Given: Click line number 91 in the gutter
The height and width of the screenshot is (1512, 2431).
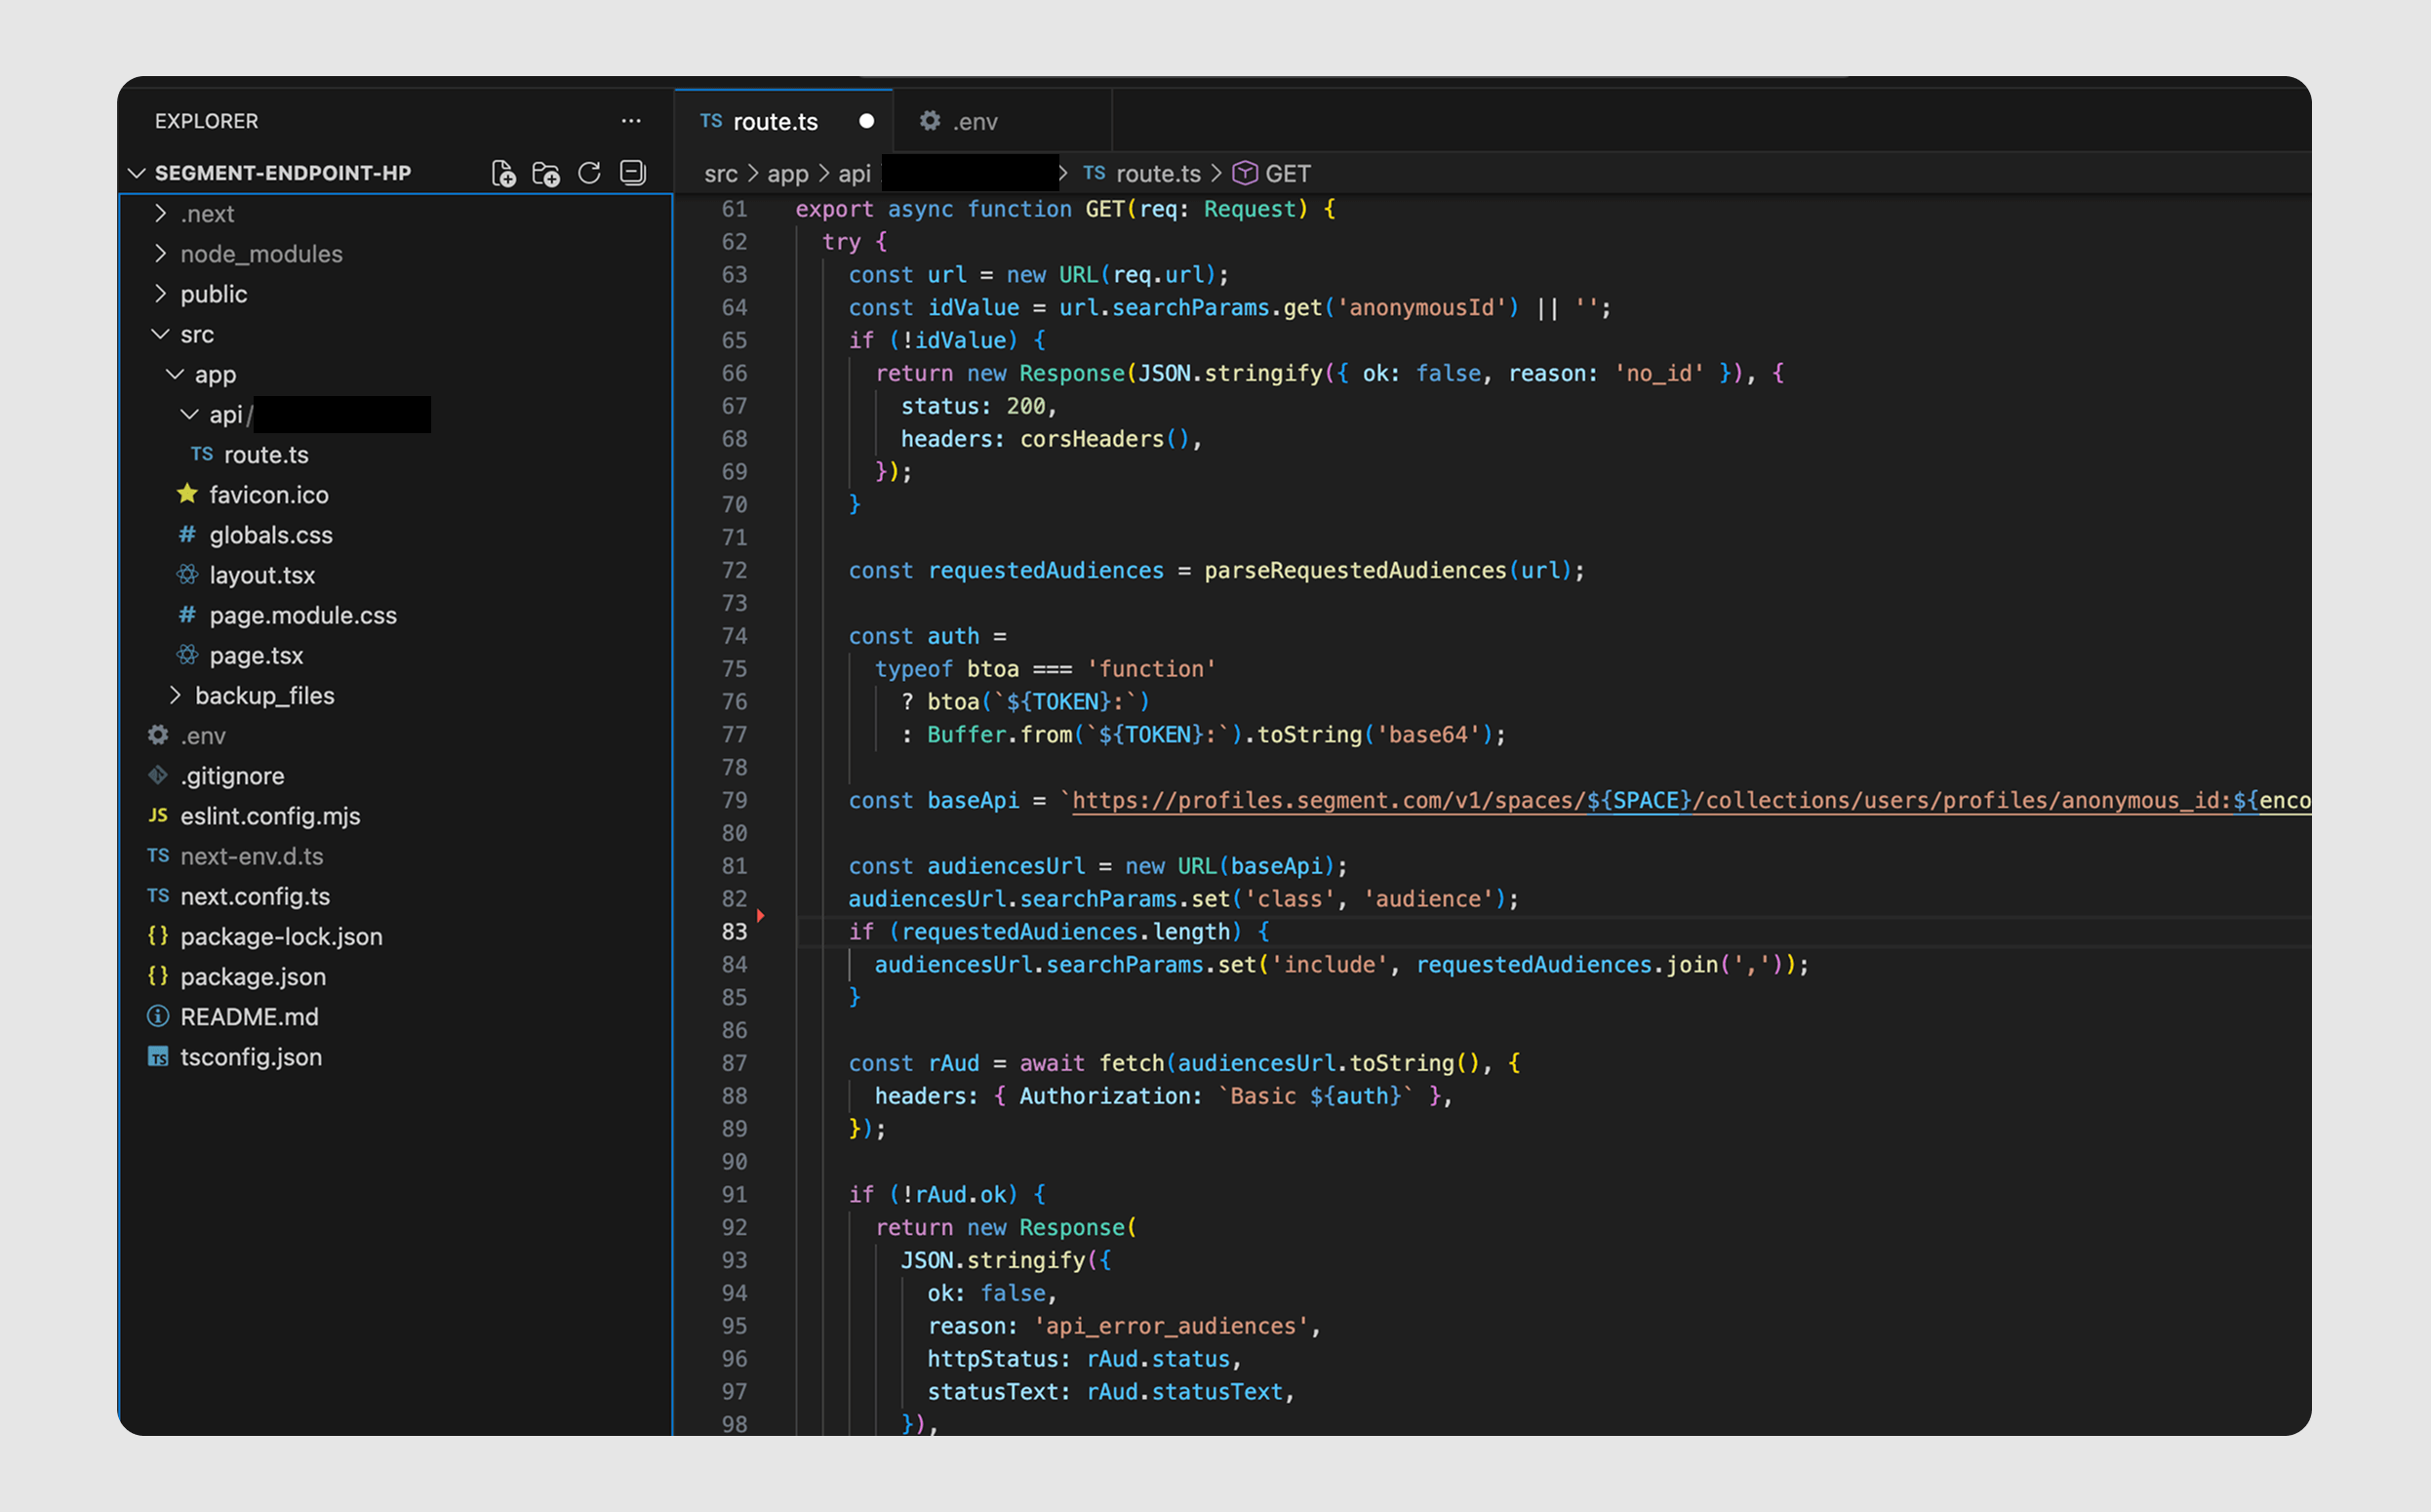Looking at the screenshot, I should click(x=733, y=1194).
